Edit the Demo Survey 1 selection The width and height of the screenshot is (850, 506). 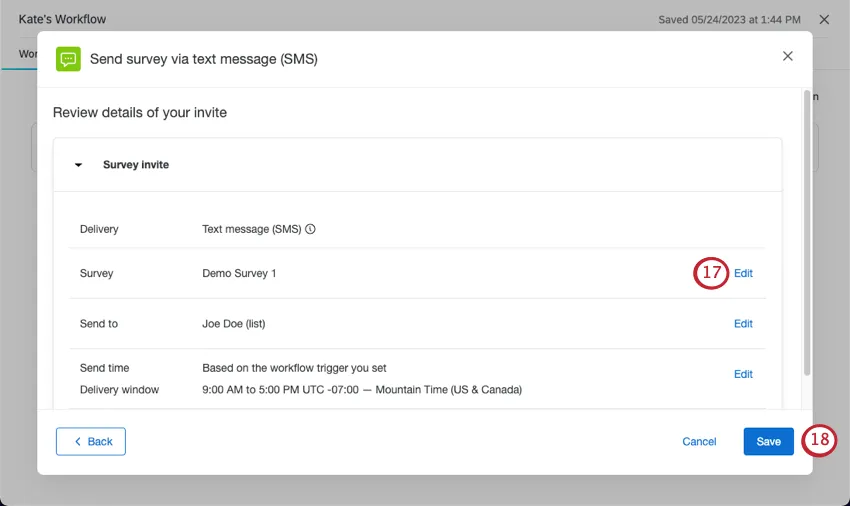coord(743,273)
